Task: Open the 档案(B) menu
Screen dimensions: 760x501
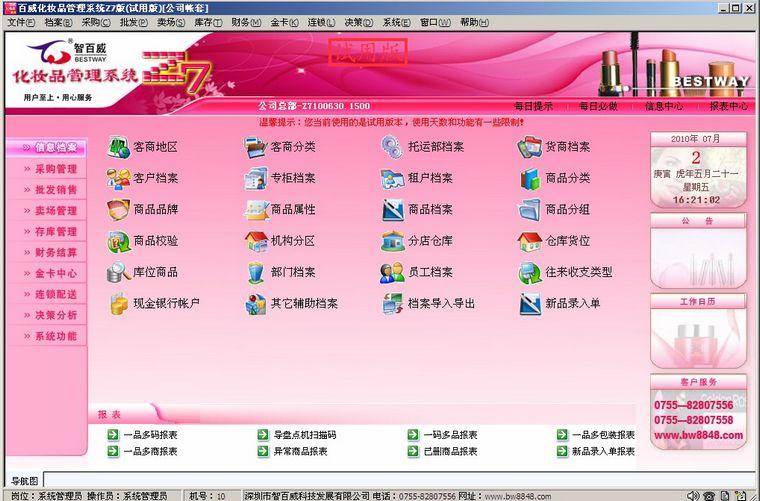Action: point(58,22)
